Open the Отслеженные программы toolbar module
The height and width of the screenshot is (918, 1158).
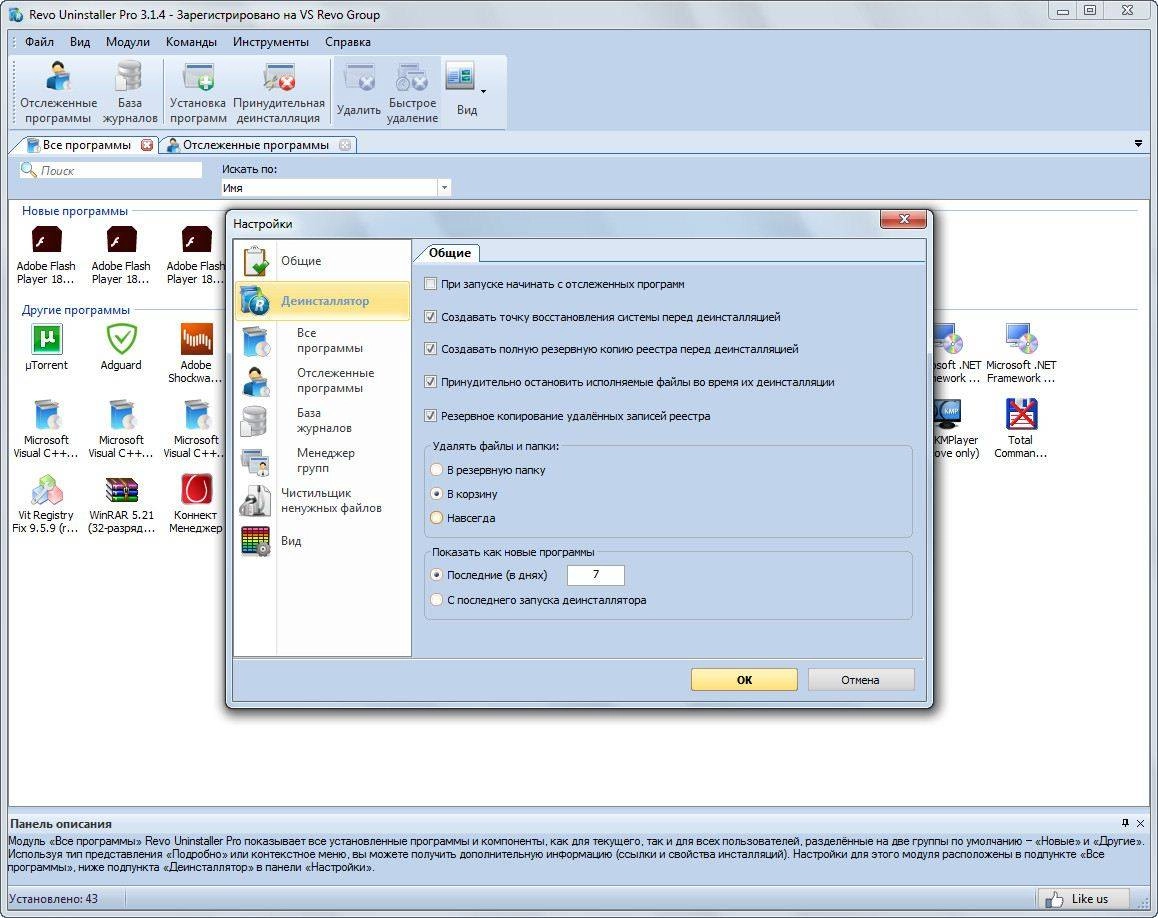[58, 92]
